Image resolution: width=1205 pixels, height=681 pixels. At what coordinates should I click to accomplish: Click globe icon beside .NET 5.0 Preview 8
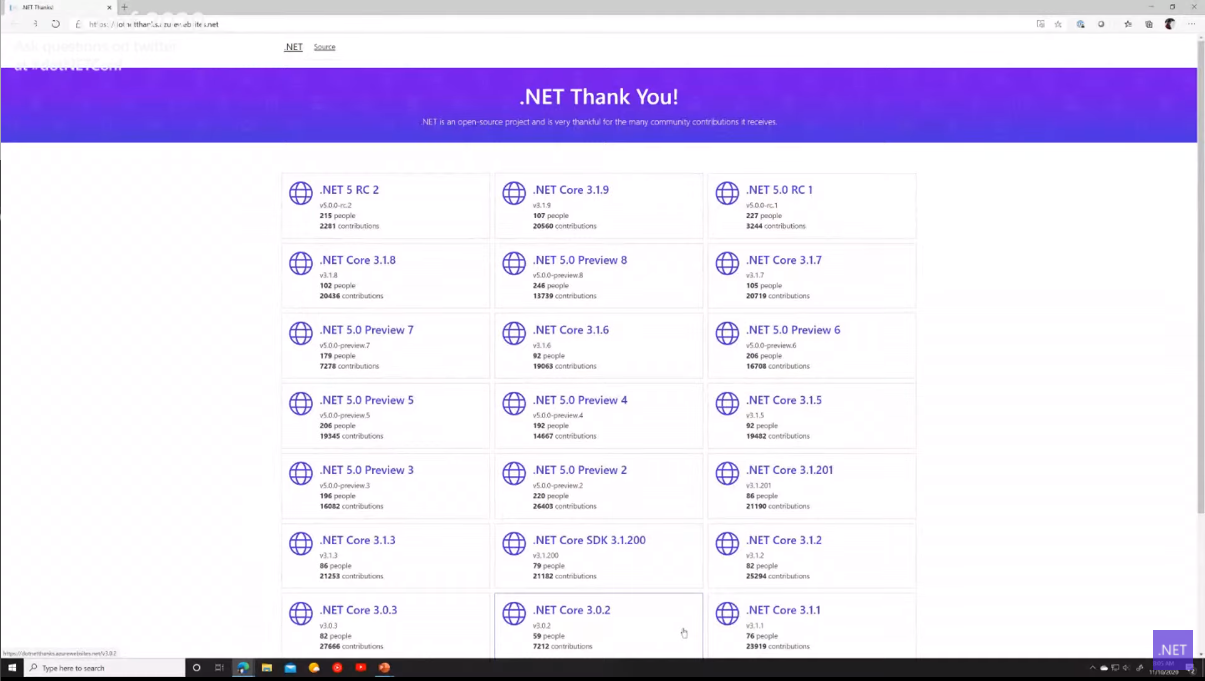pyautogui.click(x=514, y=263)
